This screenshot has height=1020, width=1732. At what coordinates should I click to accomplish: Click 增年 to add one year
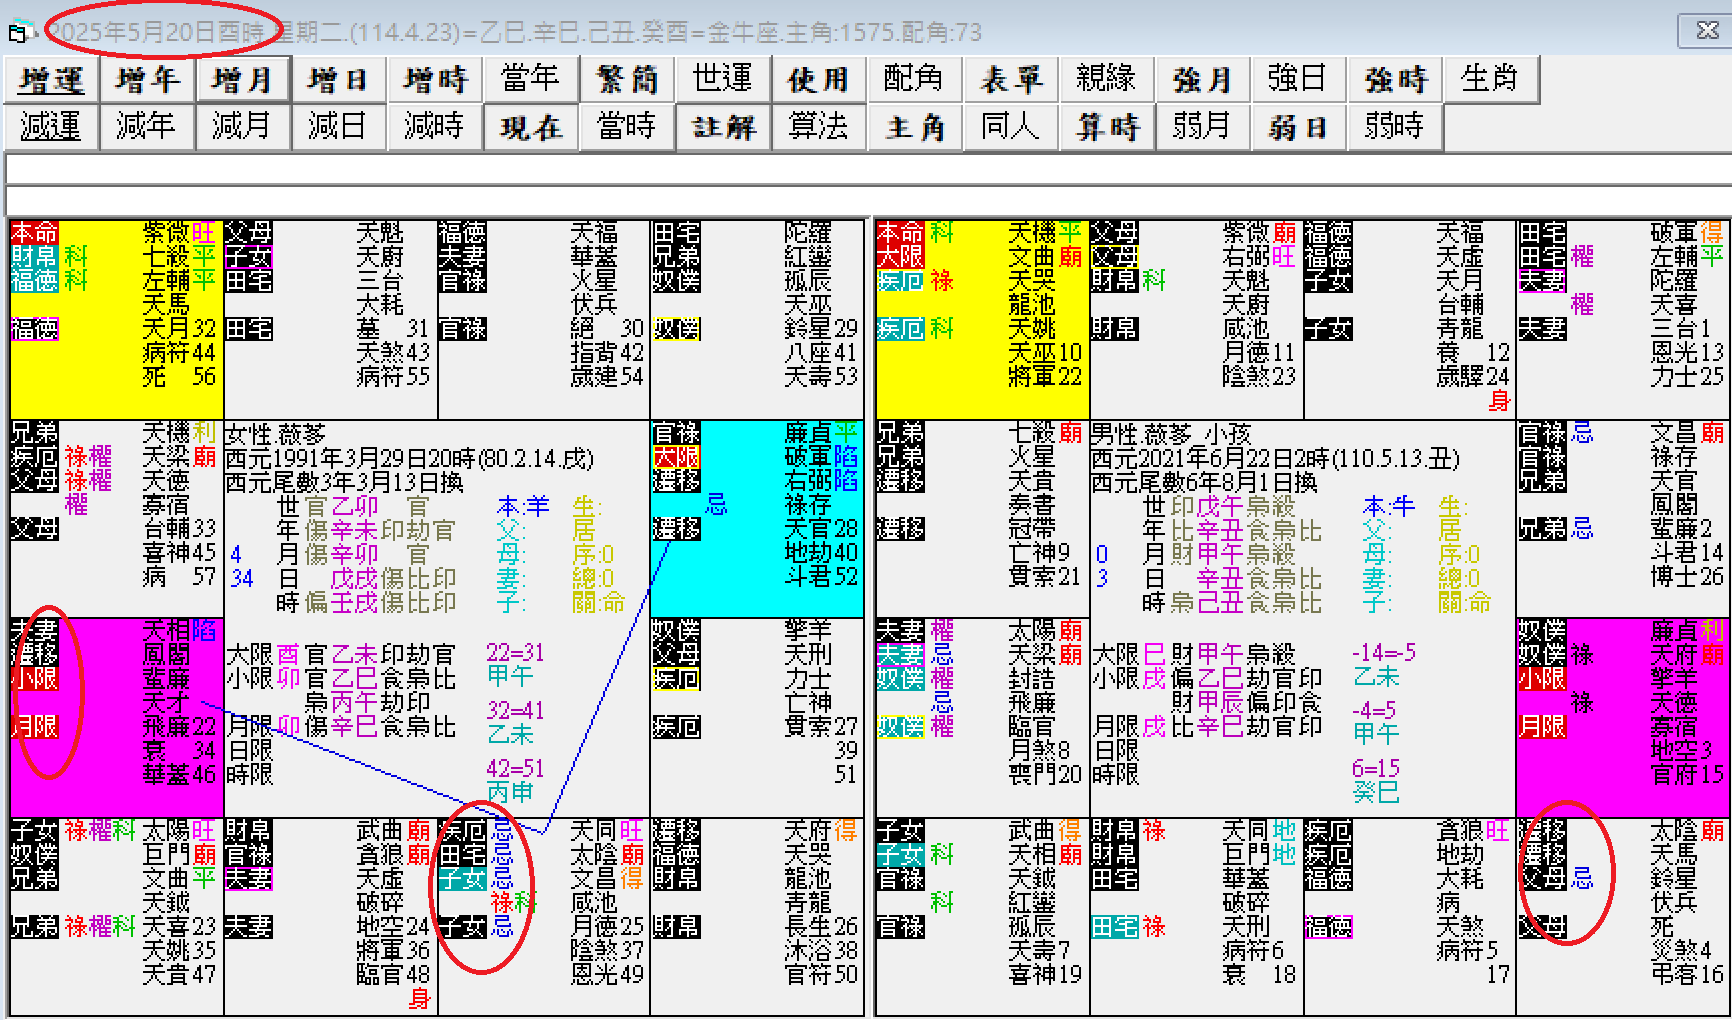[x=146, y=79]
